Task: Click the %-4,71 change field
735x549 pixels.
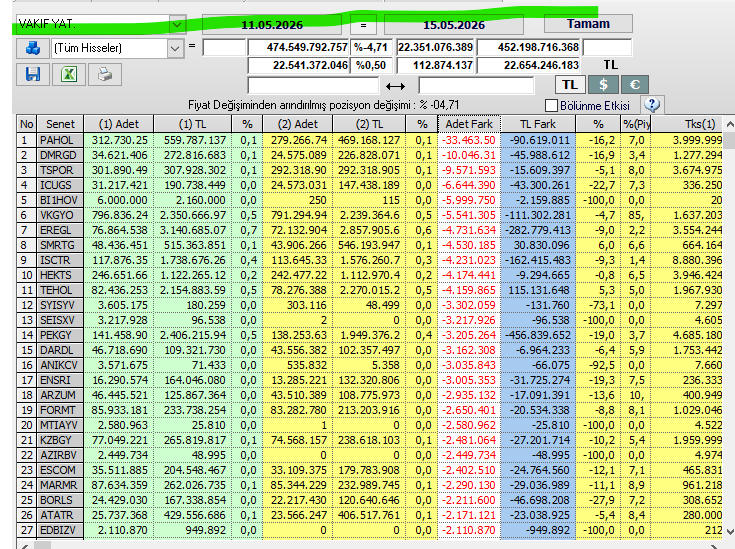Action: (x=370, y=47)
